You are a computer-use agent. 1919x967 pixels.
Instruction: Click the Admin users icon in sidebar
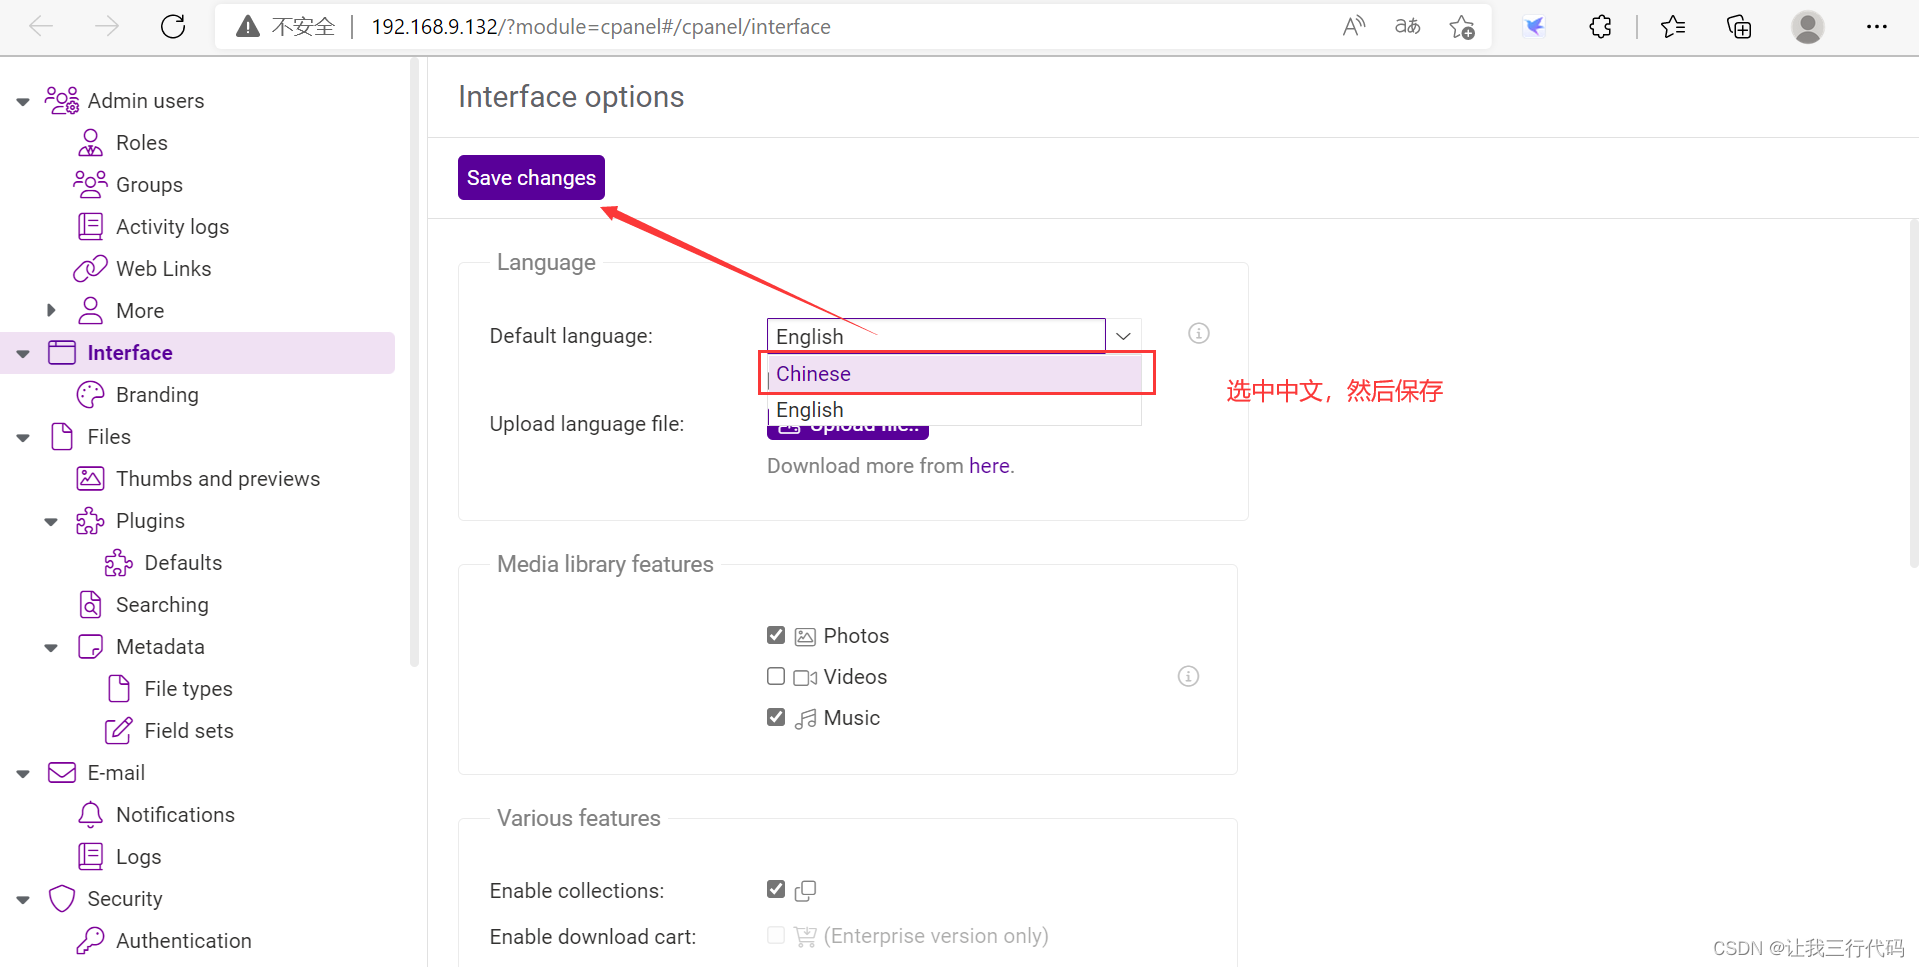(62, 101)
